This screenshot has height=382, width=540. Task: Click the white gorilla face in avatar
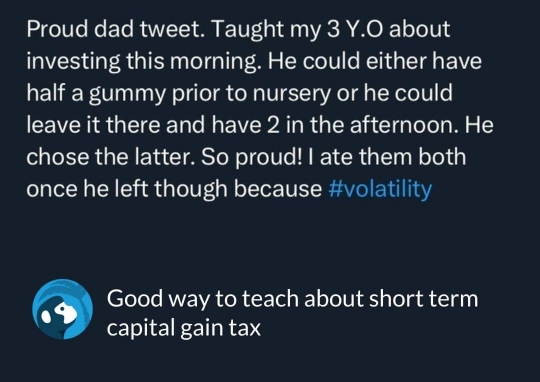click(x=61, y=312)
